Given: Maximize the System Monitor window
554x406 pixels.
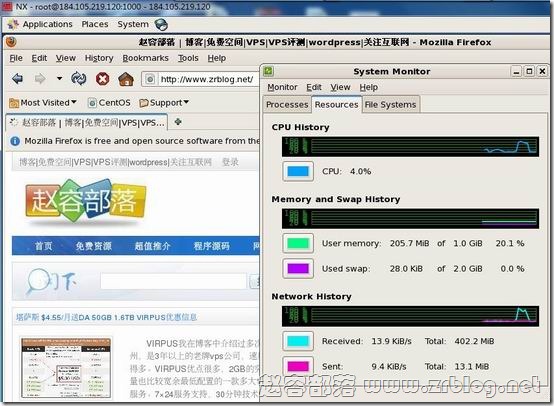Looking at the screenshot, I should click(x=529, y=71).
